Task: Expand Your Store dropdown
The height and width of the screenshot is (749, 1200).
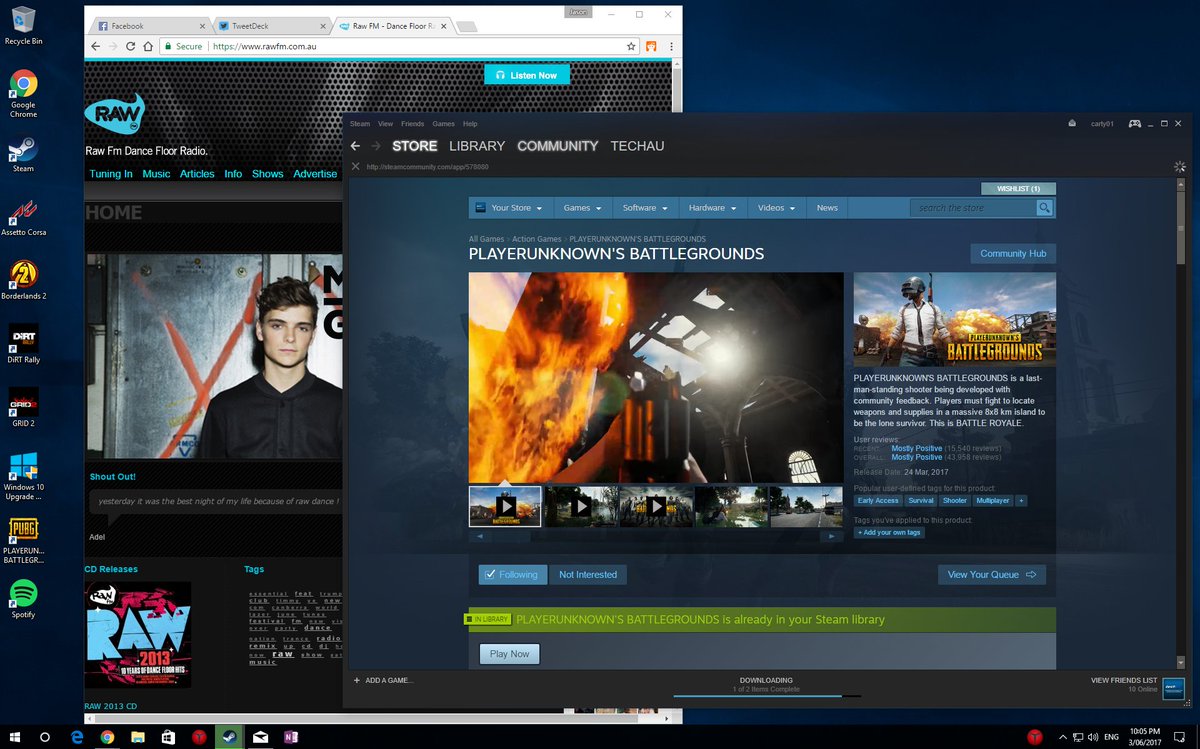Action: (509, 208)
